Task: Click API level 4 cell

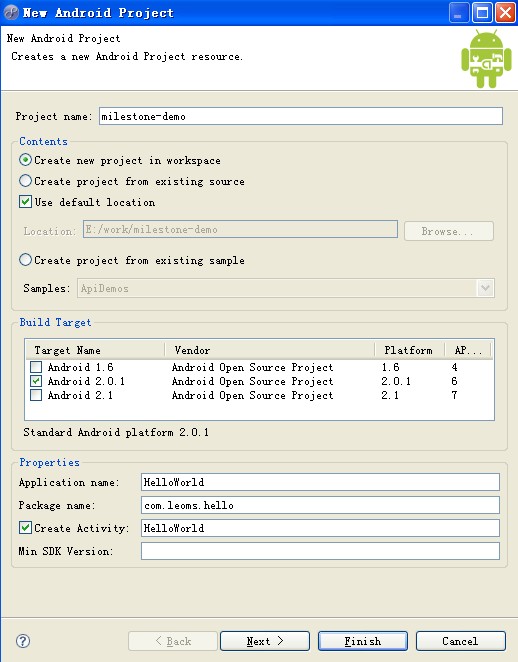Action: click(x=454, y=367)
